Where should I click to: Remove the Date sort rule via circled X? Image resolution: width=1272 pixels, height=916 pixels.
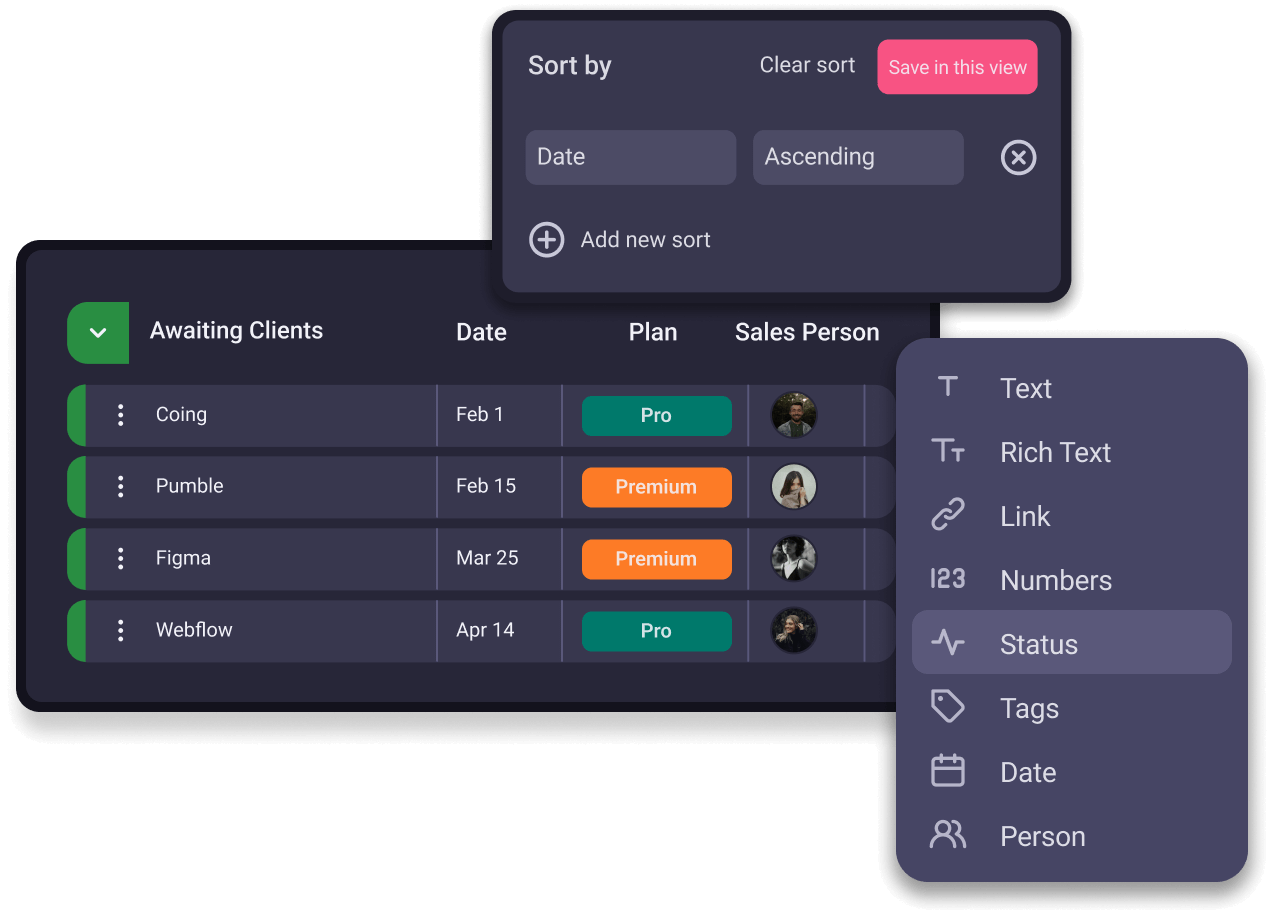(x=1018, y=157)
